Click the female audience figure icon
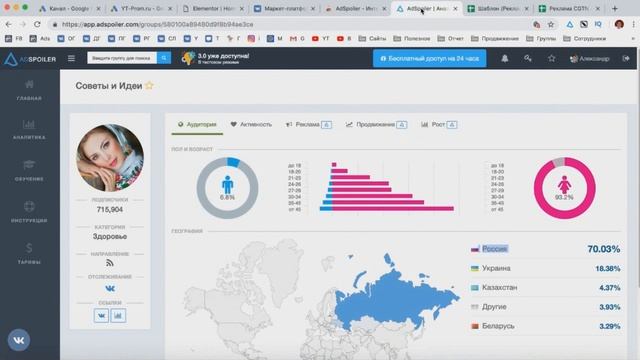 [564, 185]
